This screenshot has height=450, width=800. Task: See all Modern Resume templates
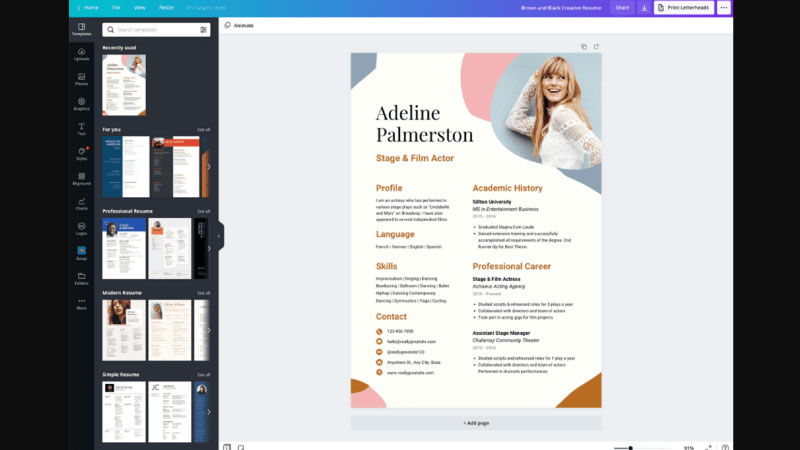tap(203, 293)
